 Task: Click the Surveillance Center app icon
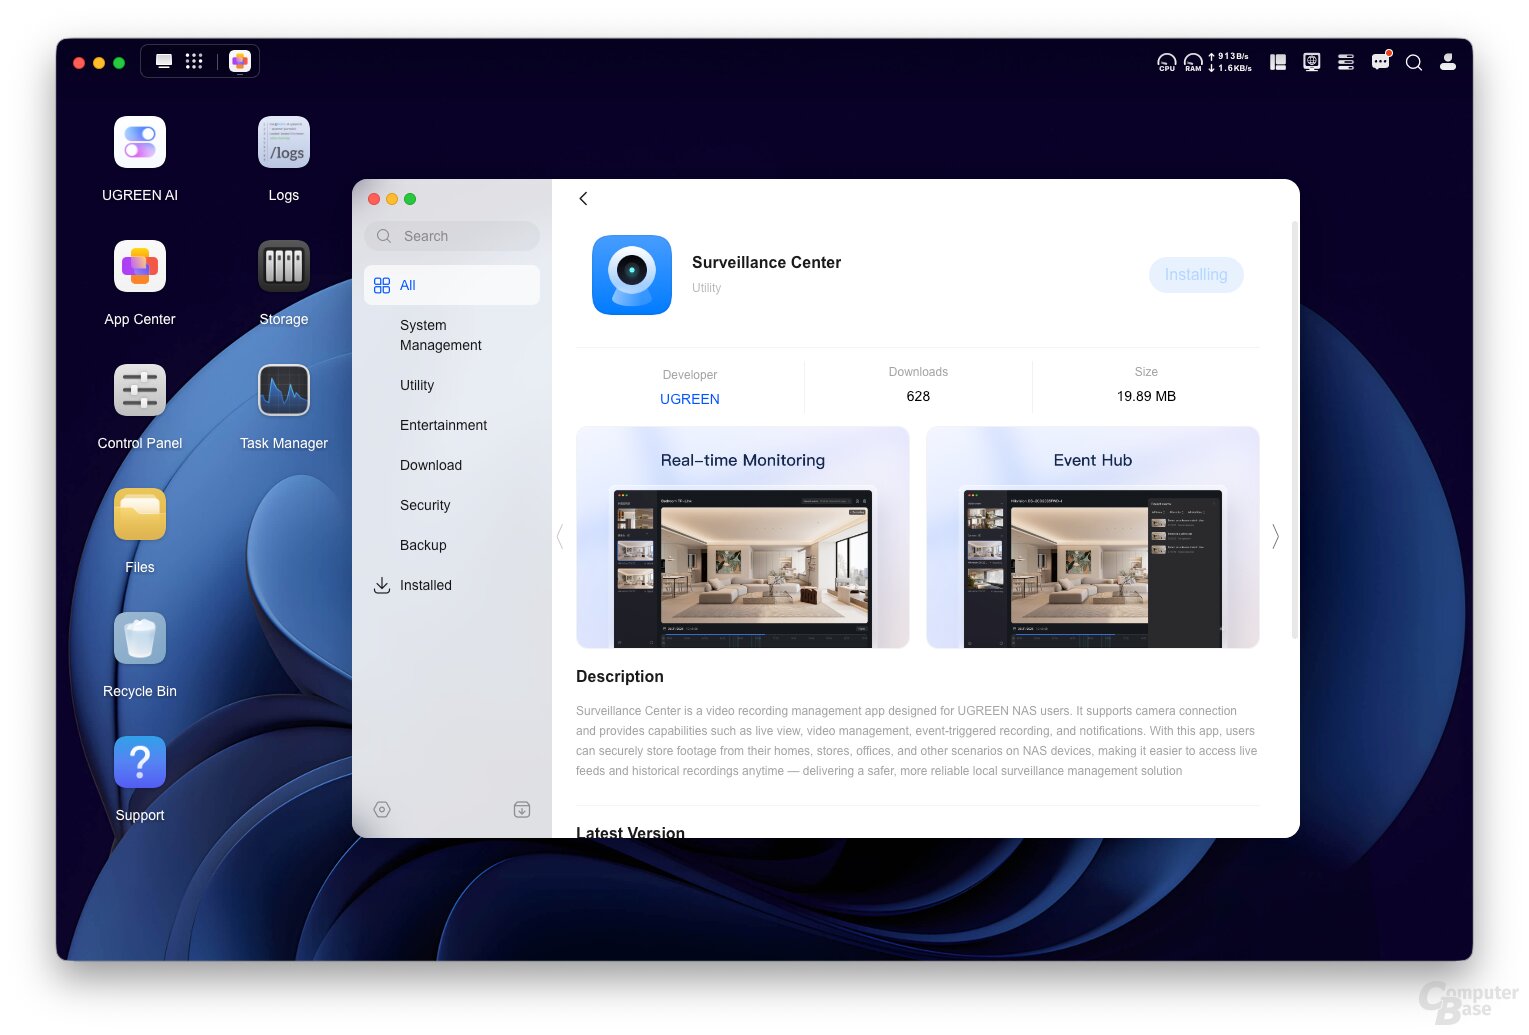(632, 275)
